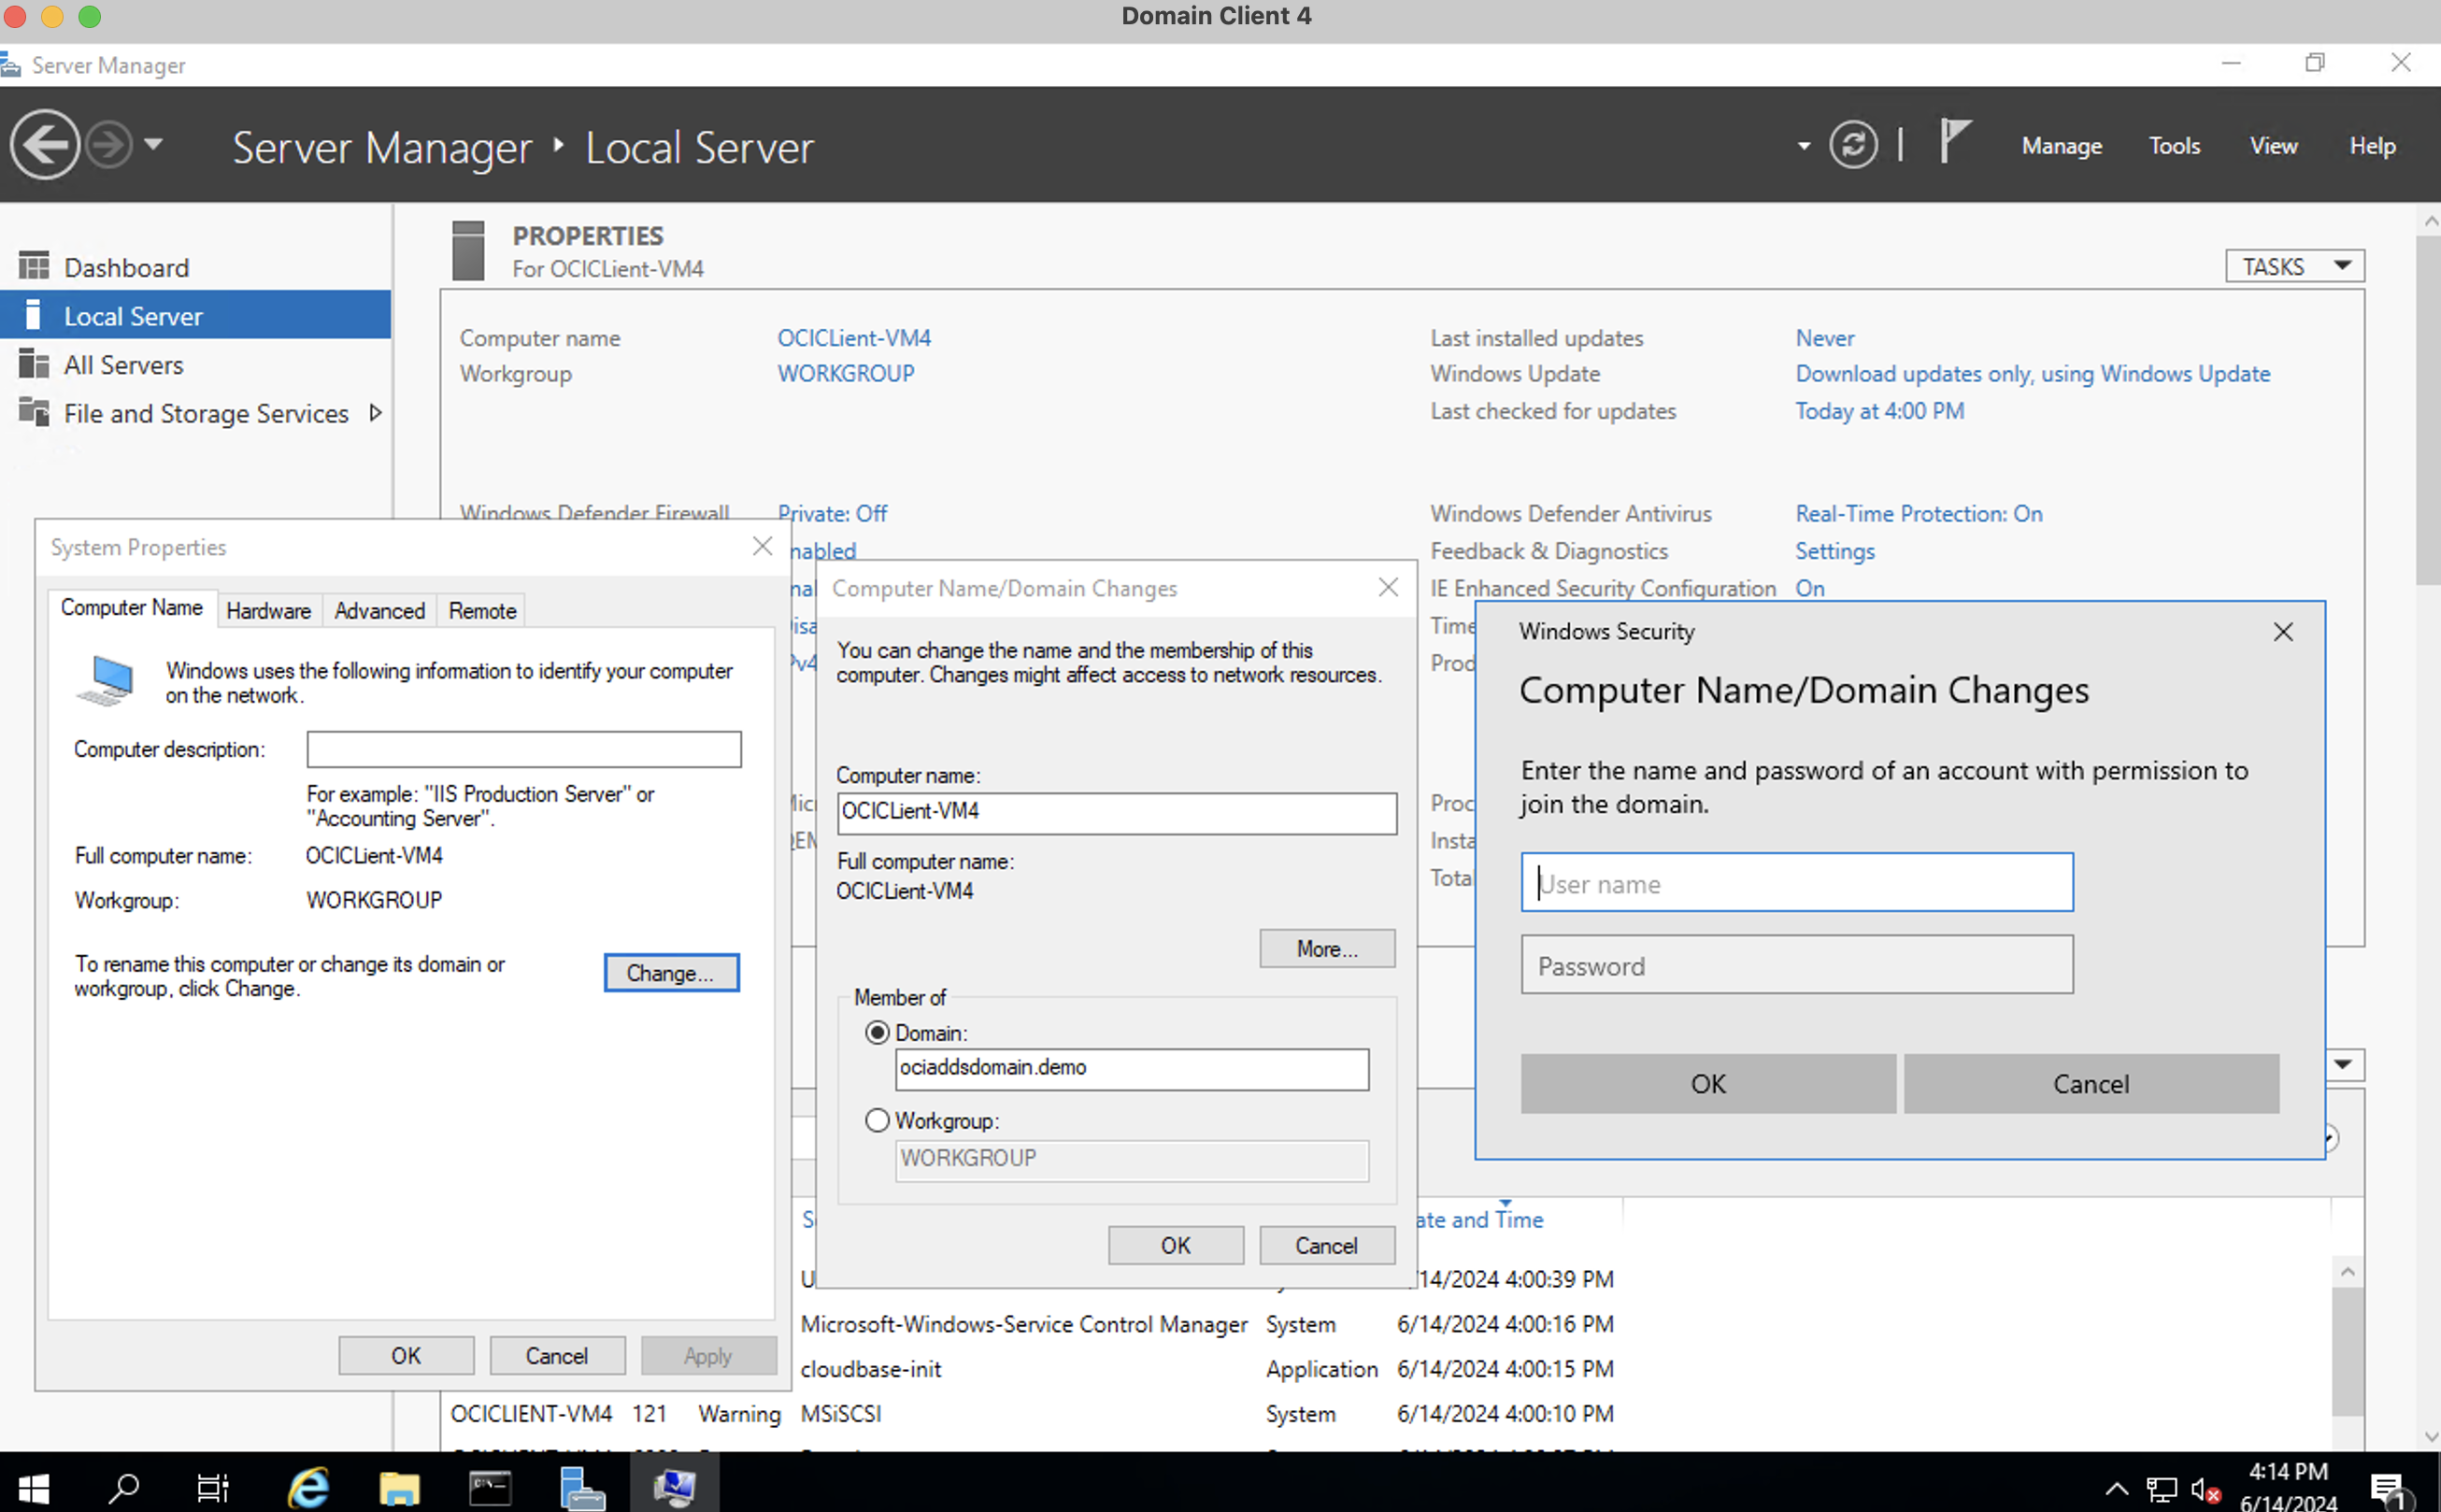Click the Windows Security close X button
The image size is (2441, 1512).
(x=2284, y=632)
